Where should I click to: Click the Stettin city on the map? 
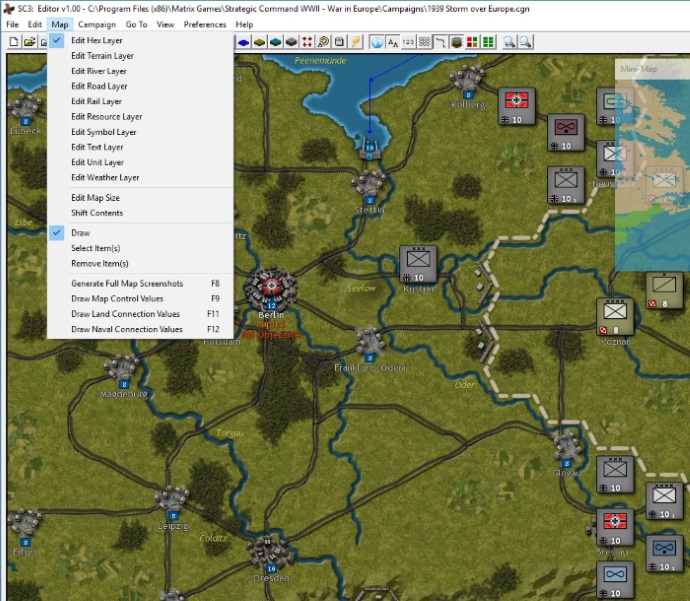(369, 185)
